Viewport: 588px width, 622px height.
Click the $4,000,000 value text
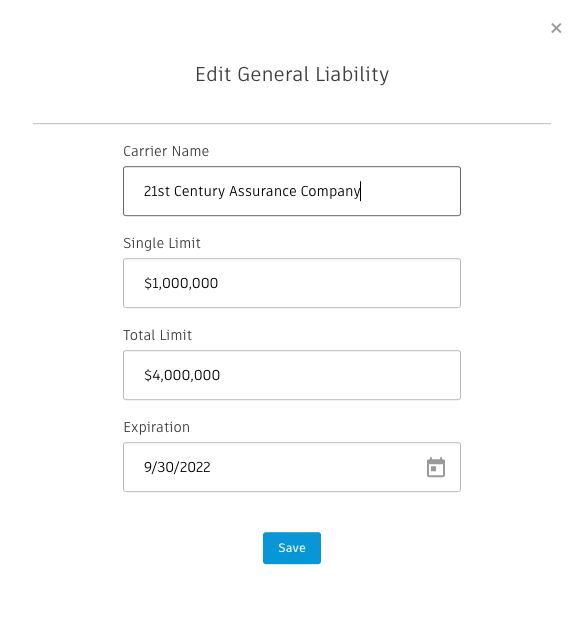[182, 375]
